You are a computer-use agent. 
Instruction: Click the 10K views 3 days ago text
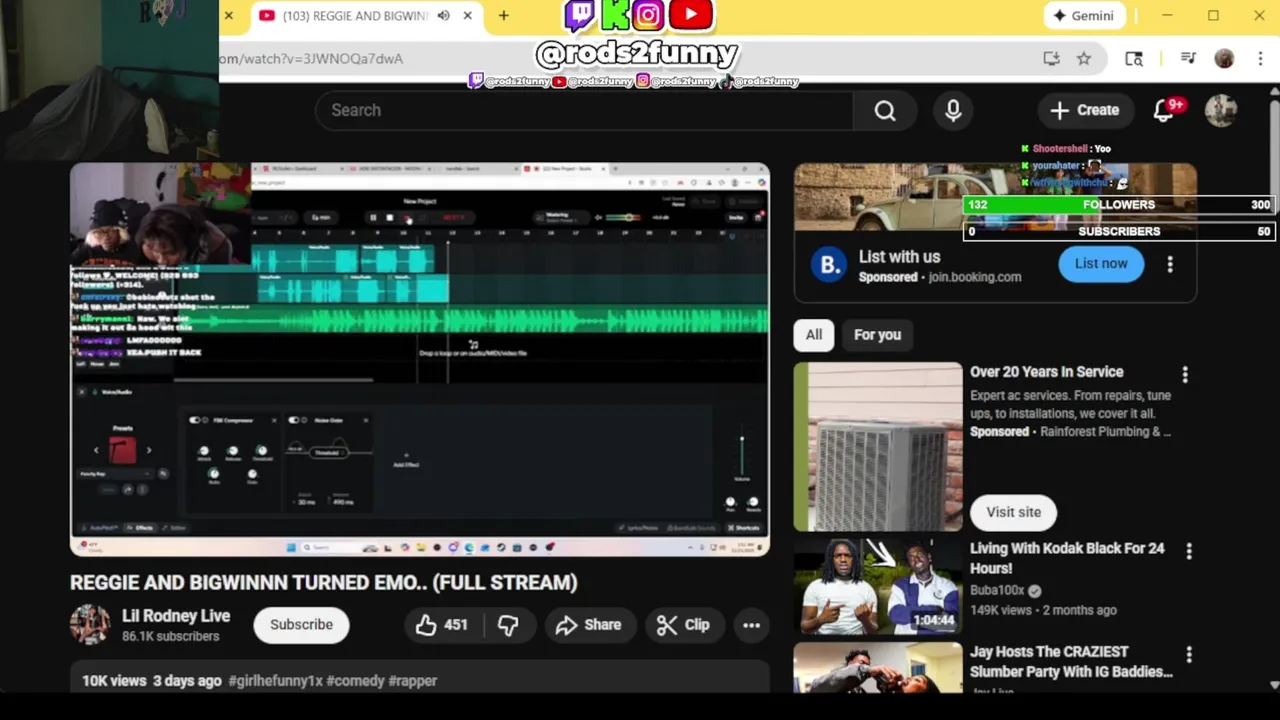152,681
